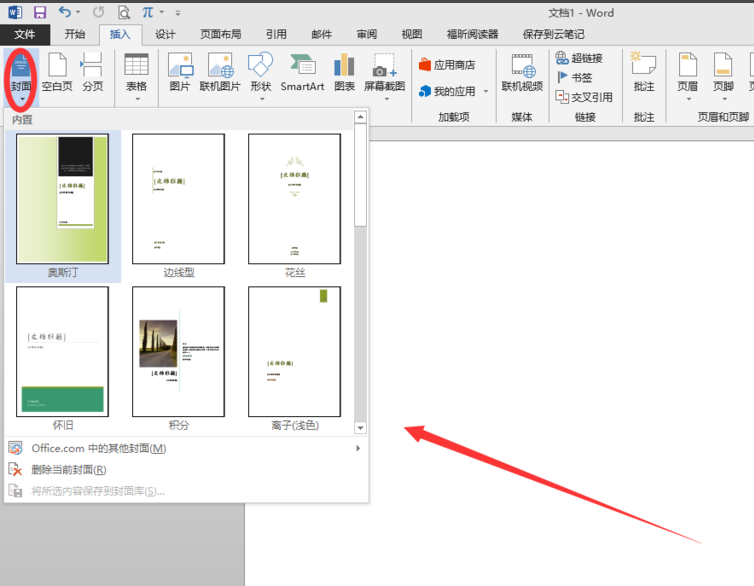Pick the 积分 cover page template
The image size is (754, 586).
pos(178,352)
